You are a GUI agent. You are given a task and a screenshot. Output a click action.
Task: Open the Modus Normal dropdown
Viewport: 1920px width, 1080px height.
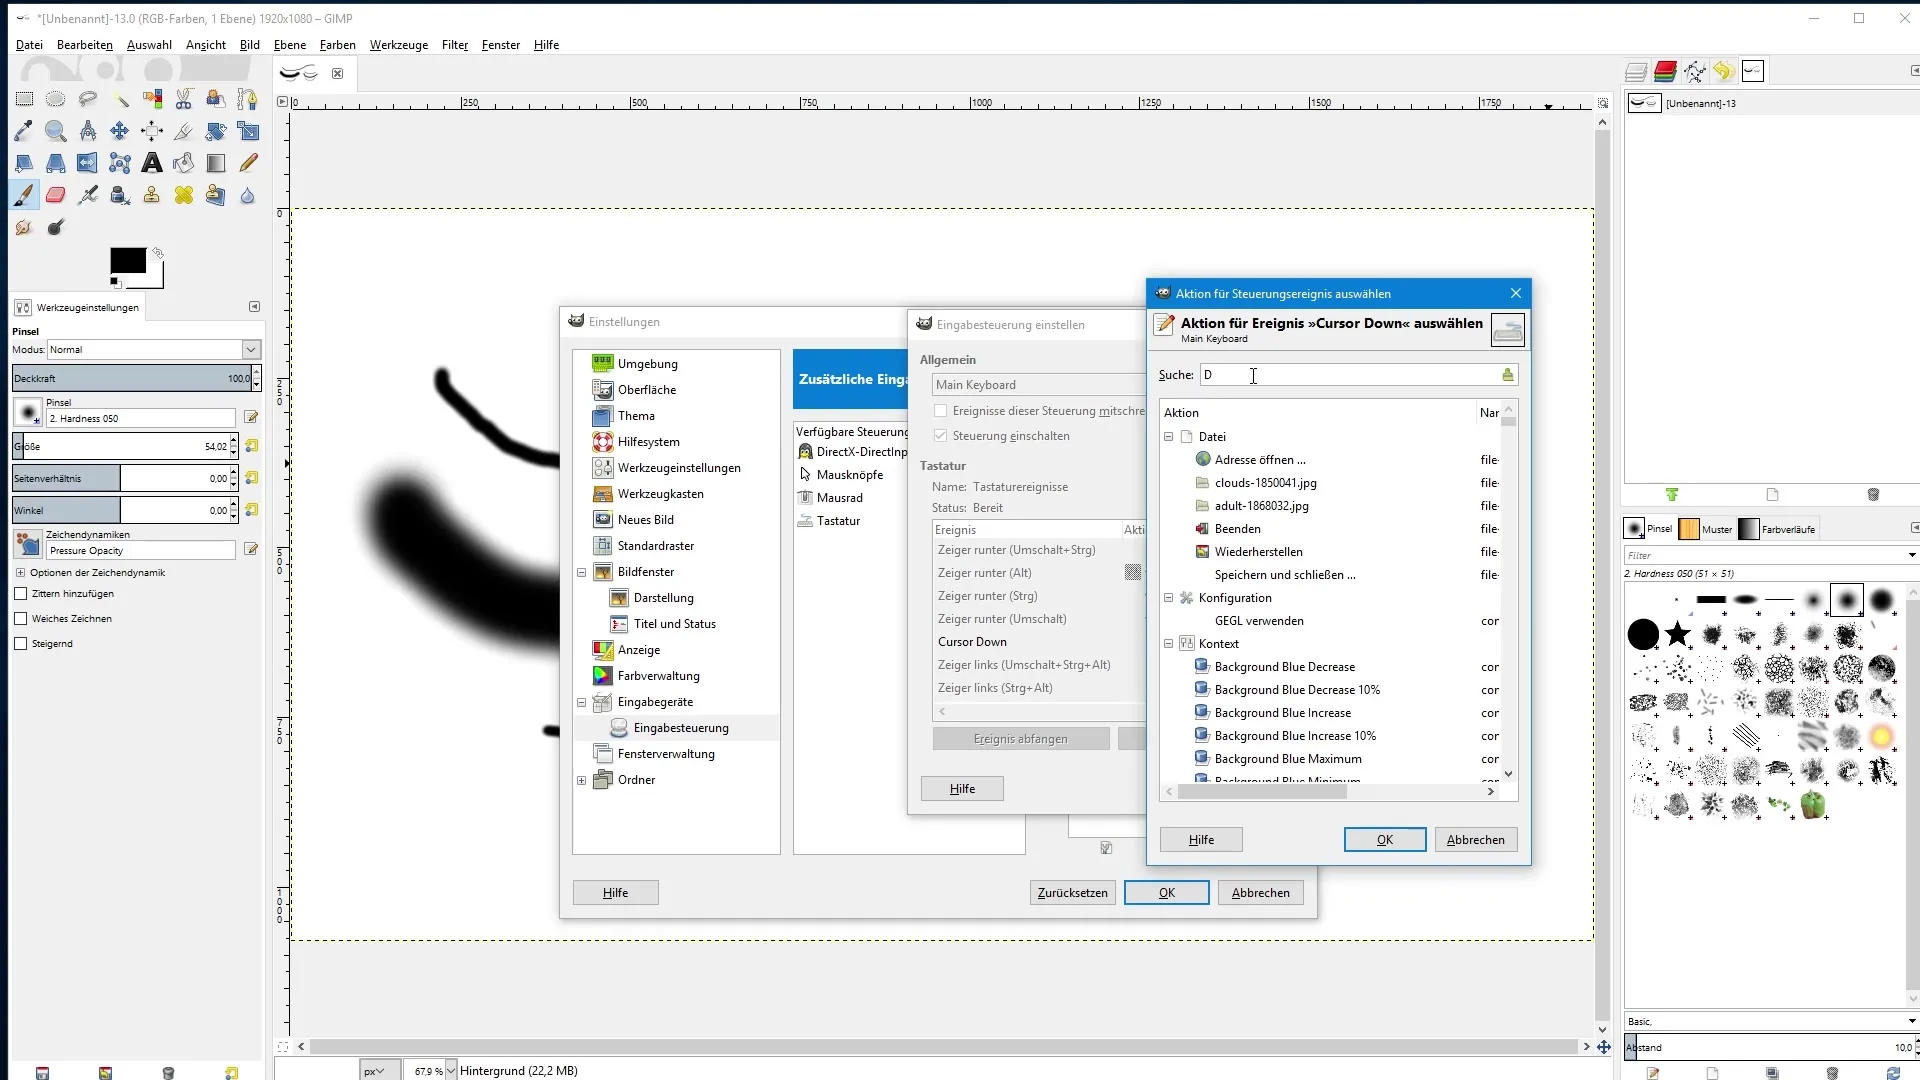[x=251, y=350]
